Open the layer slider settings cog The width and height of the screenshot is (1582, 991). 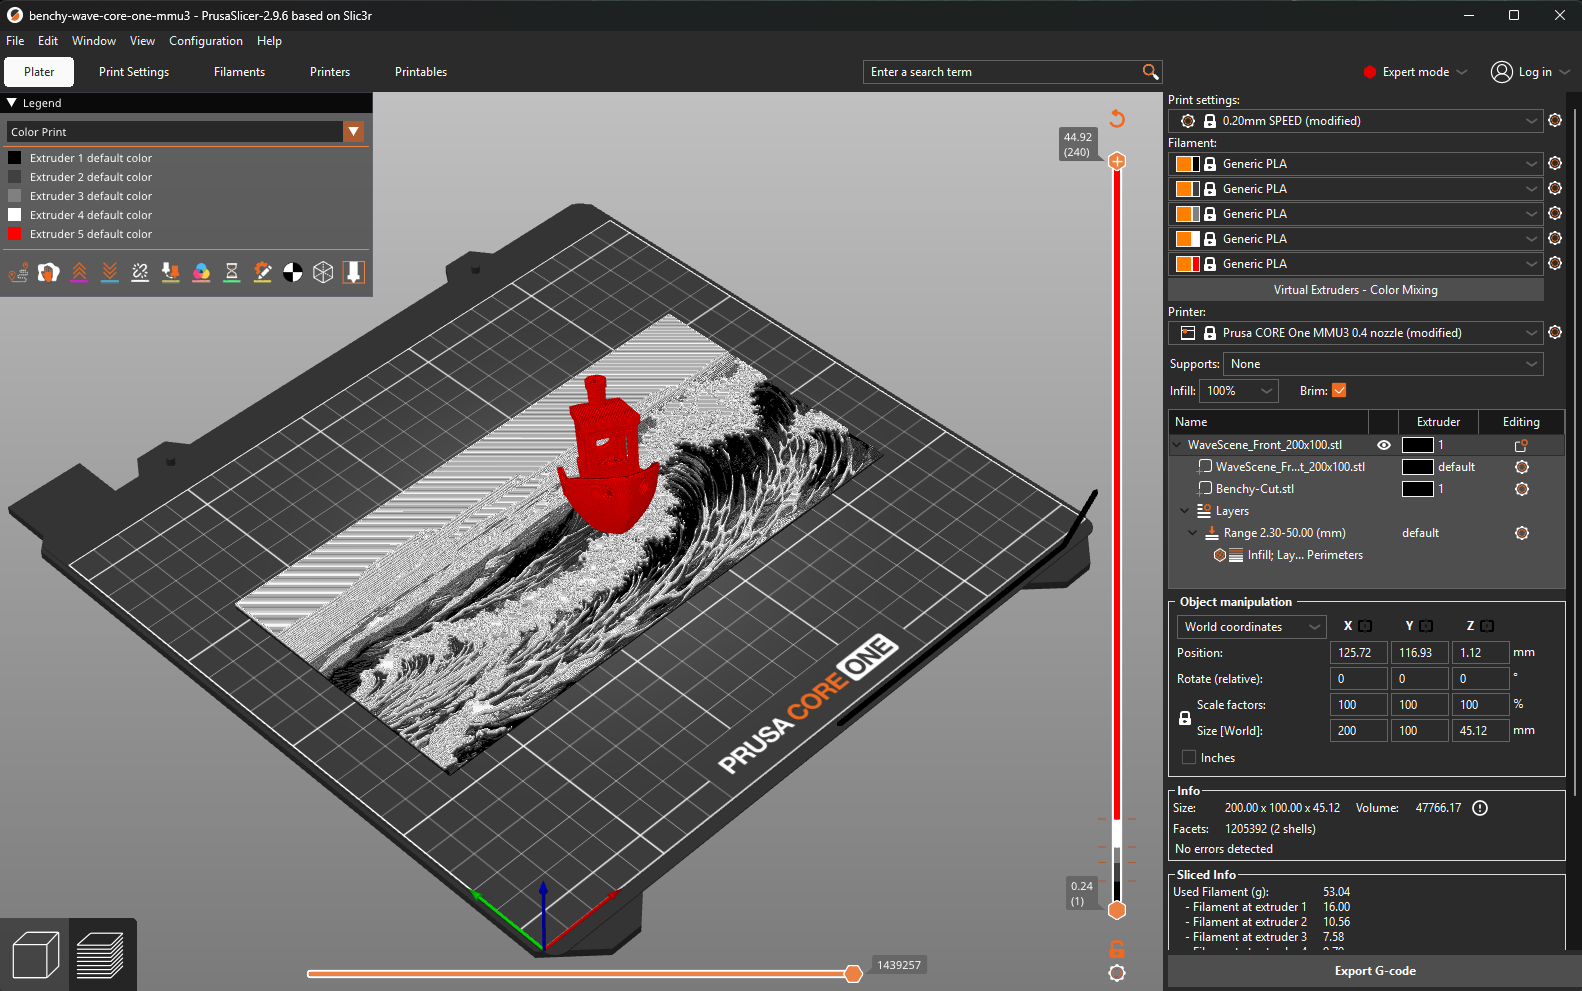pos(1117,973)
